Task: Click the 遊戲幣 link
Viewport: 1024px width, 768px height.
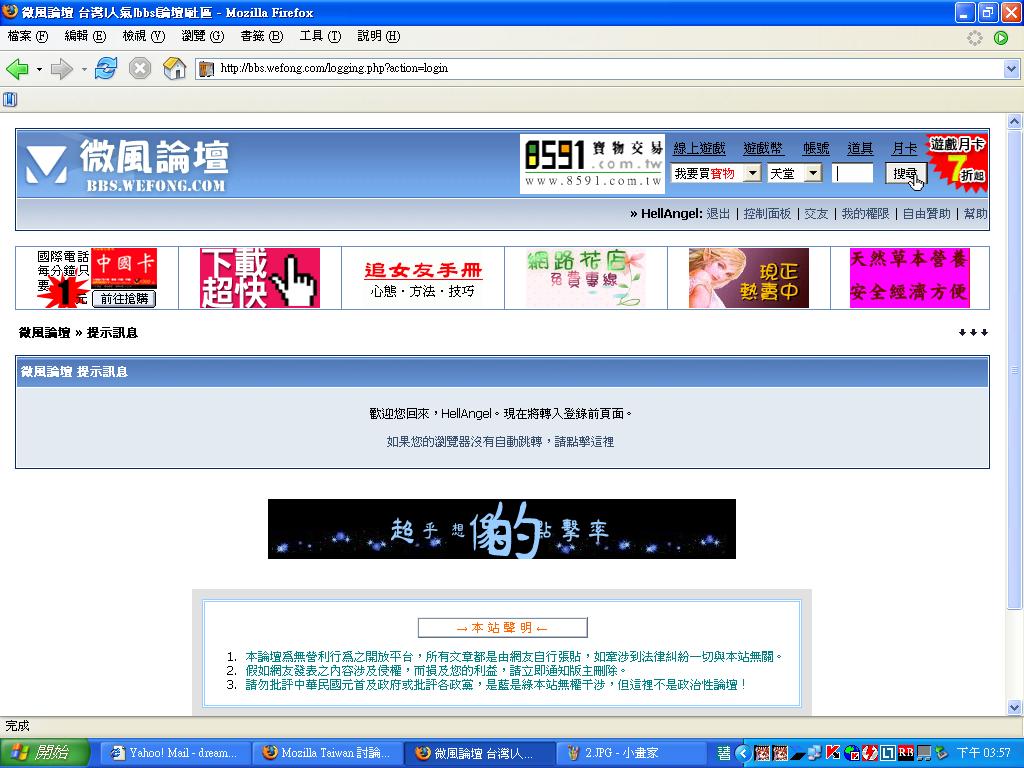Action: coord(763,148)
